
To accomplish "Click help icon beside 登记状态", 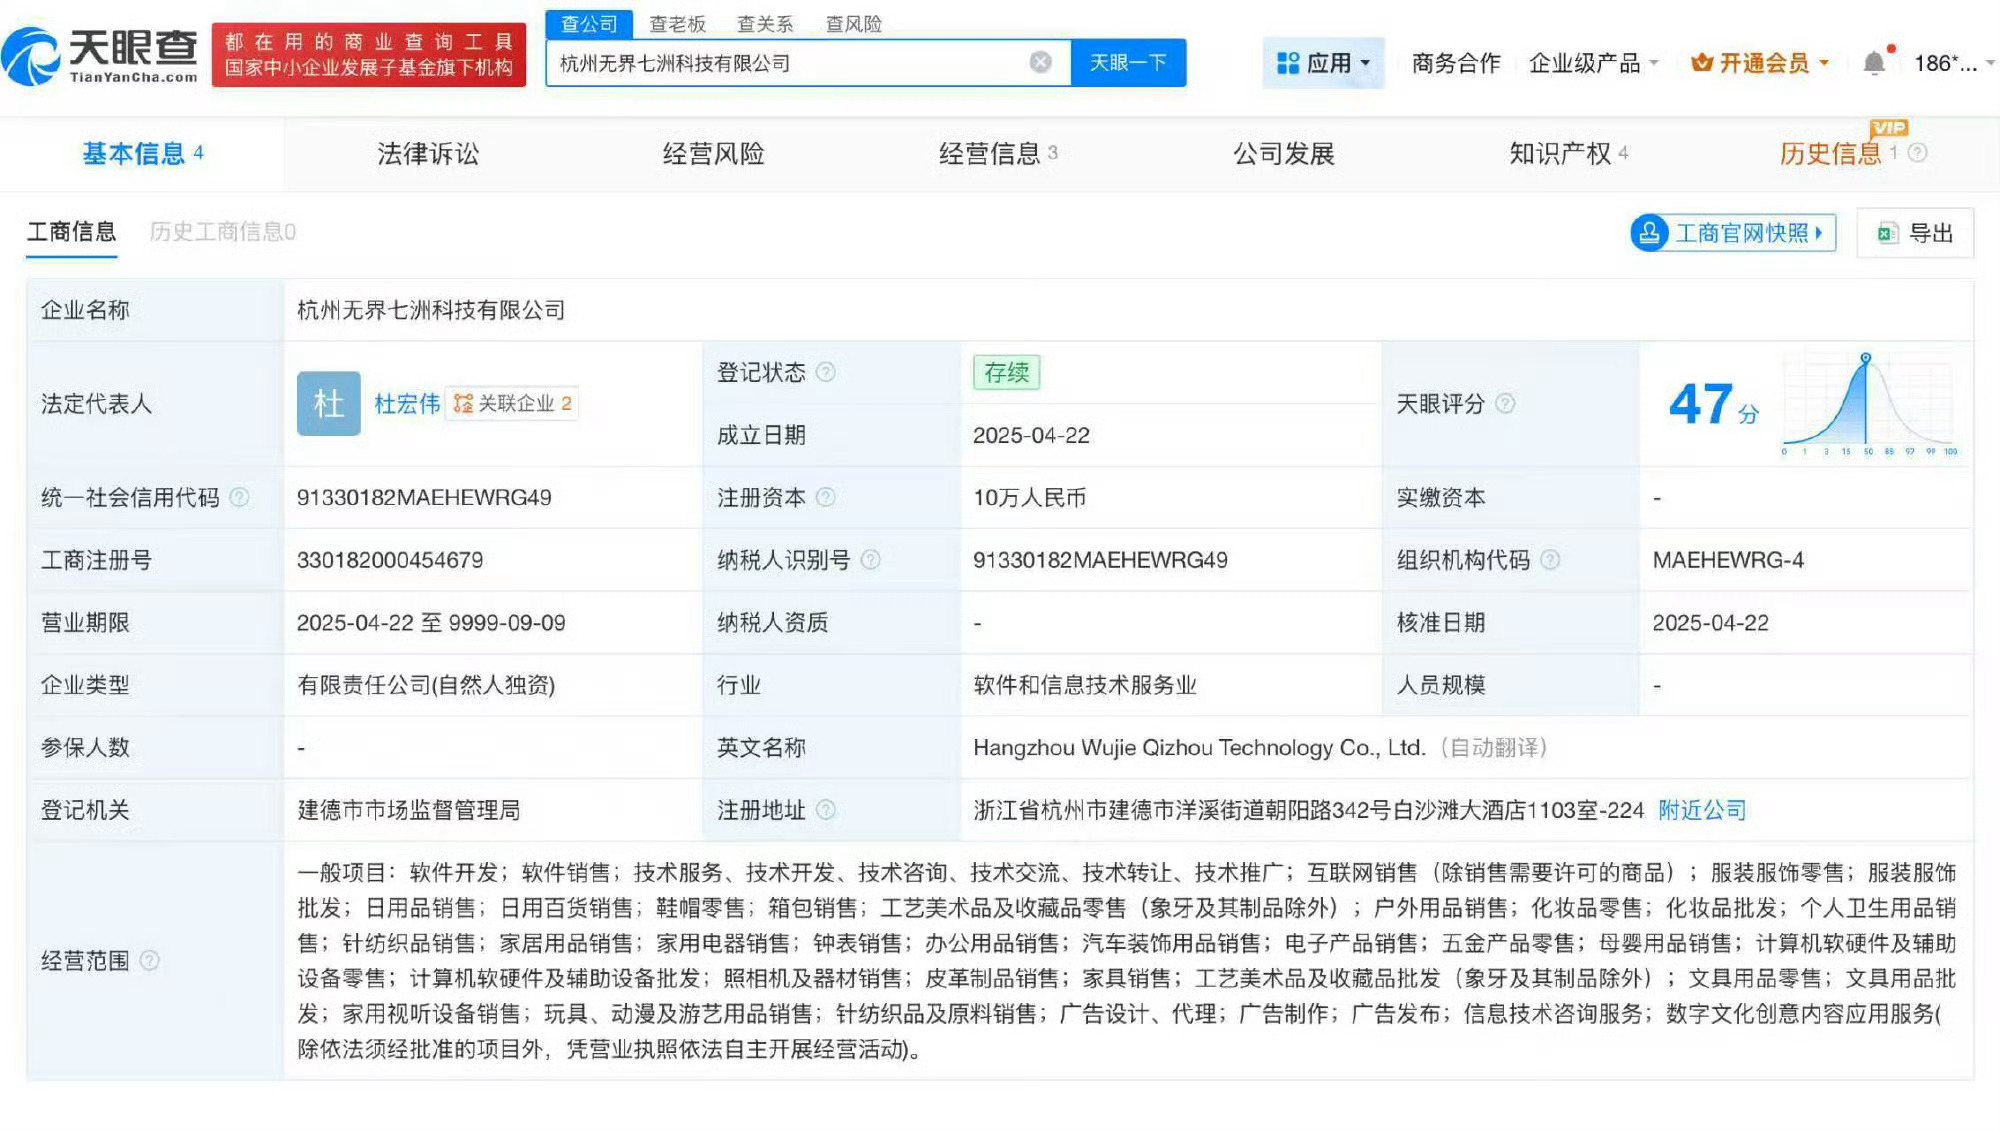I will pyautogui.click(x=826, y=372).
